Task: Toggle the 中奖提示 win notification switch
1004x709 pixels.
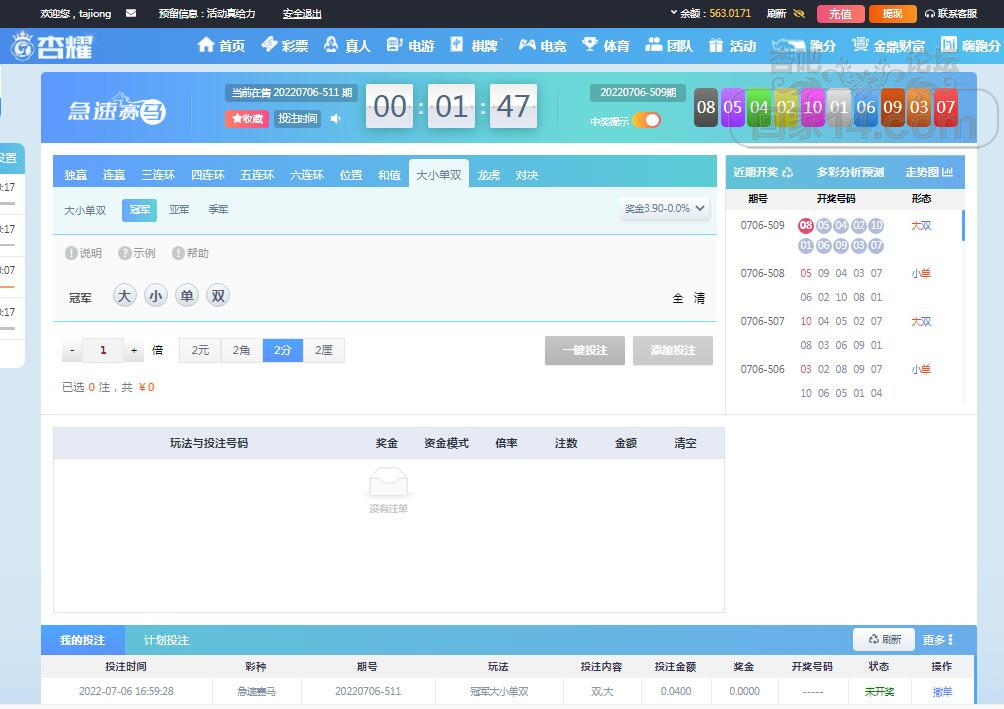Action: coord(646,121)
